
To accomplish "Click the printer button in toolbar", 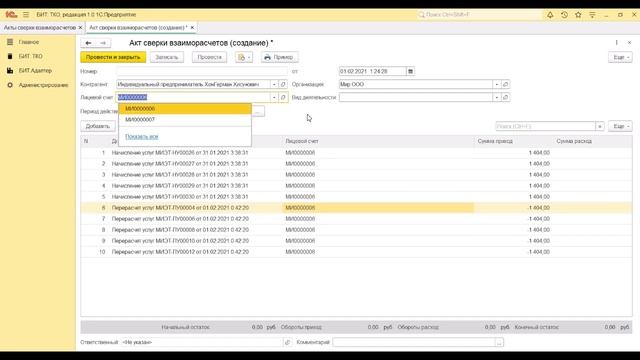I will click(280, 57).
